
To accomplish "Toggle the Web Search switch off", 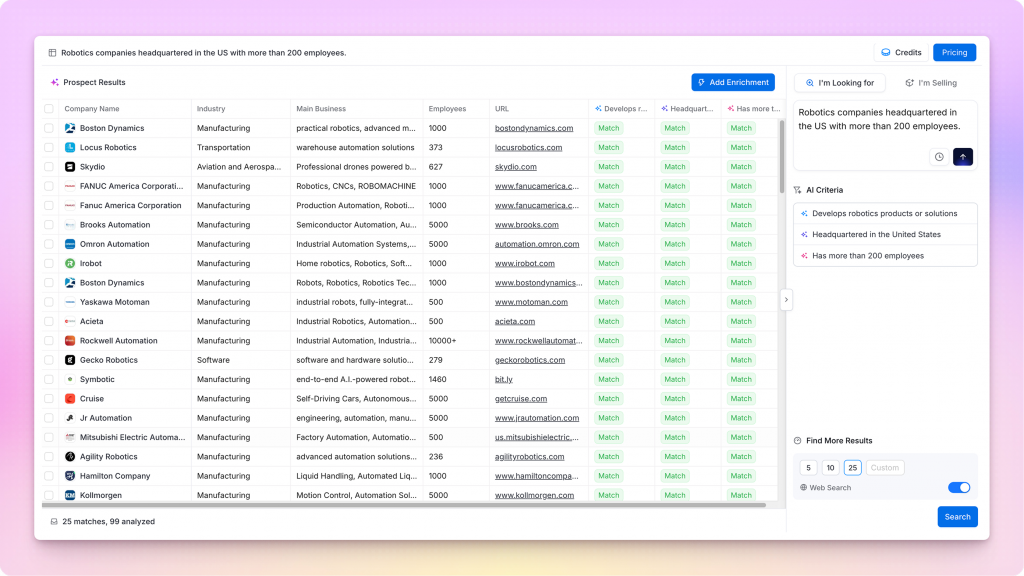I will pos(958,488).
